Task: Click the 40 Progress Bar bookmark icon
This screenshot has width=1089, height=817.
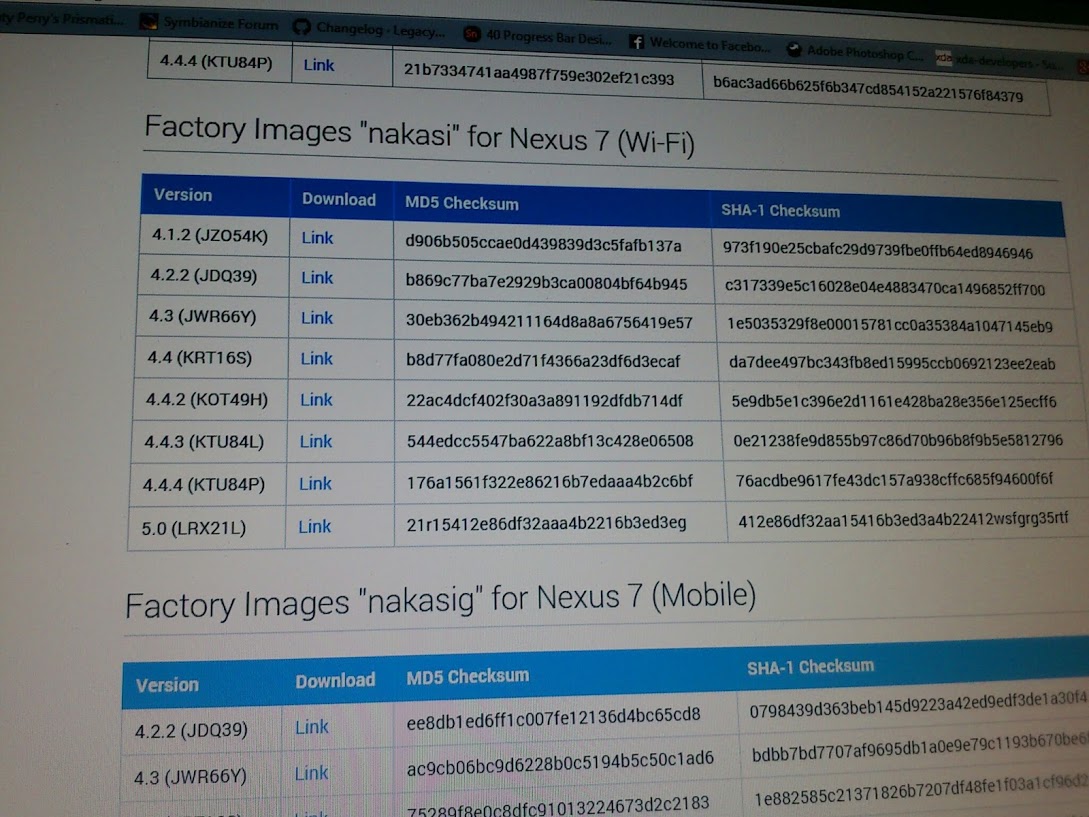Action: point(472,35)
